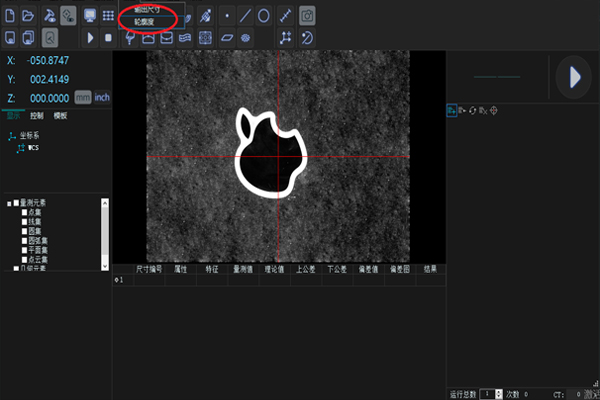Click the camera snapshot icon
The image size is (600, 400).
point(307,16)
